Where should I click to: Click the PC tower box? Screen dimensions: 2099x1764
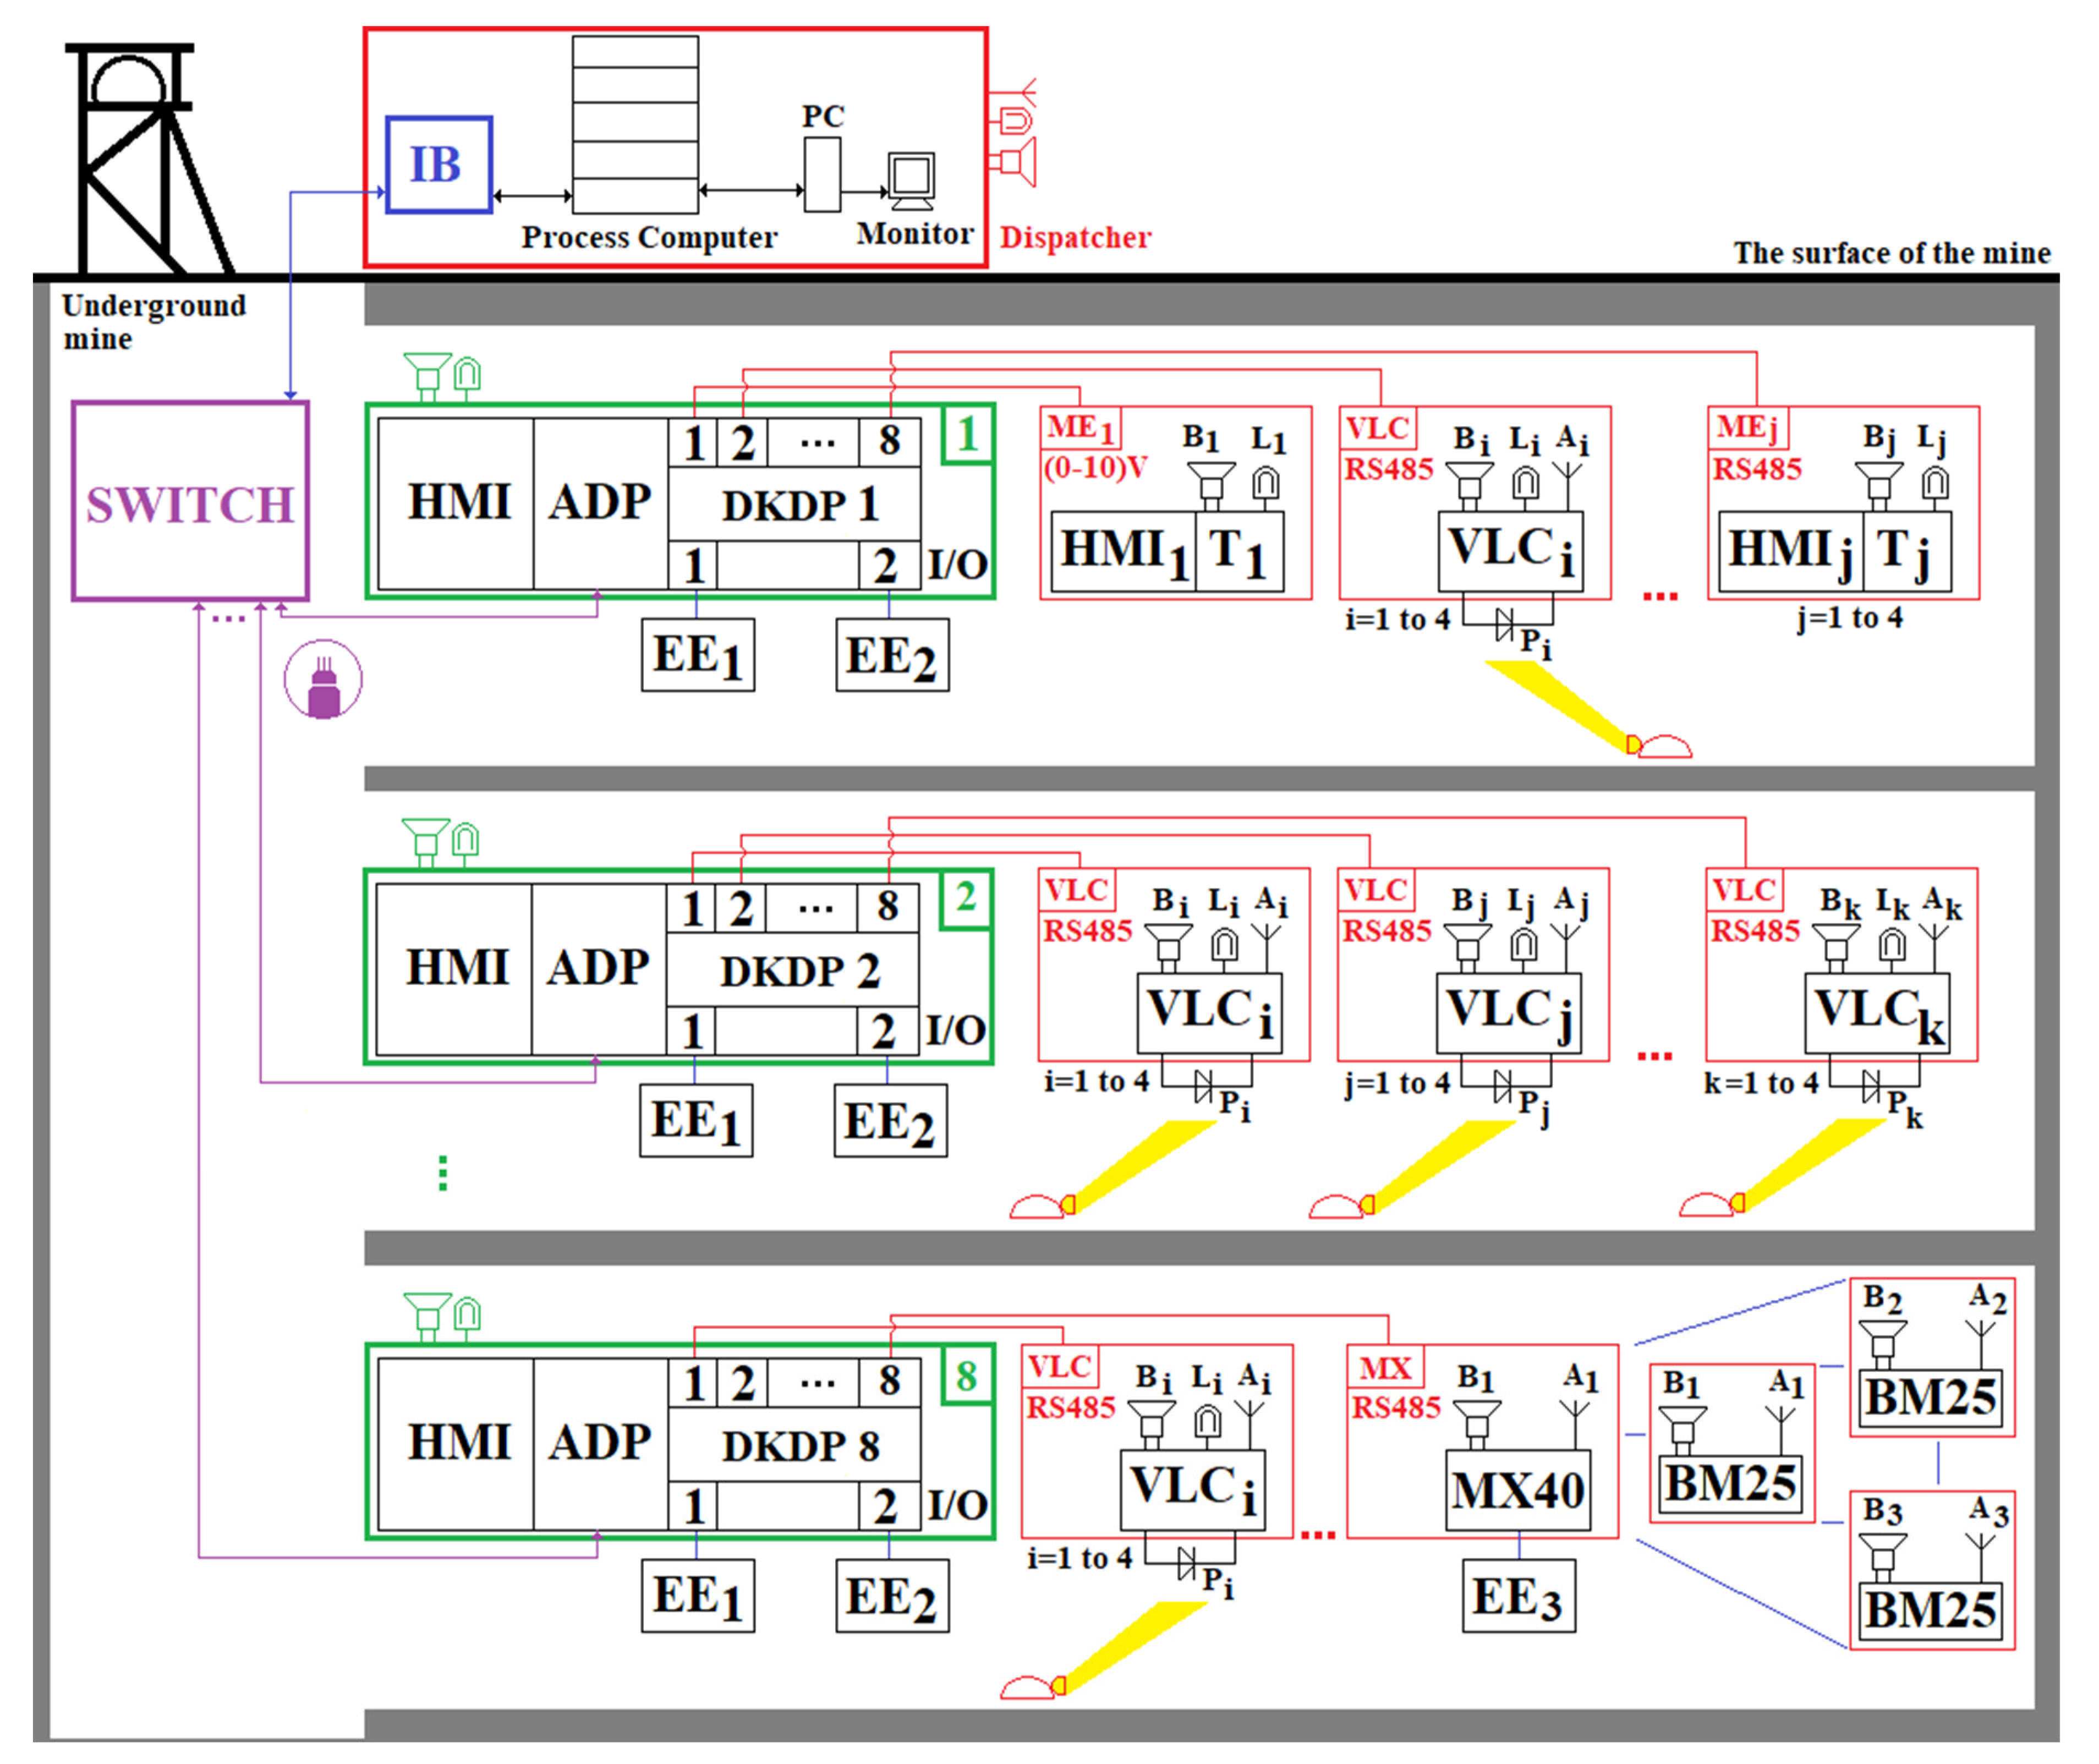(822, 175)
